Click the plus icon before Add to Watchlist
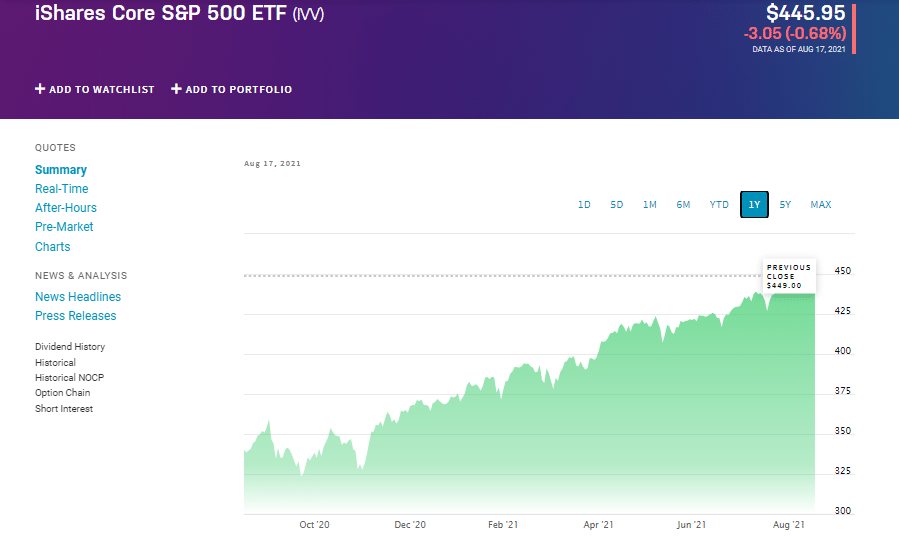The height and width of the screenshot is (538, 899). click(x=40, y=89)
